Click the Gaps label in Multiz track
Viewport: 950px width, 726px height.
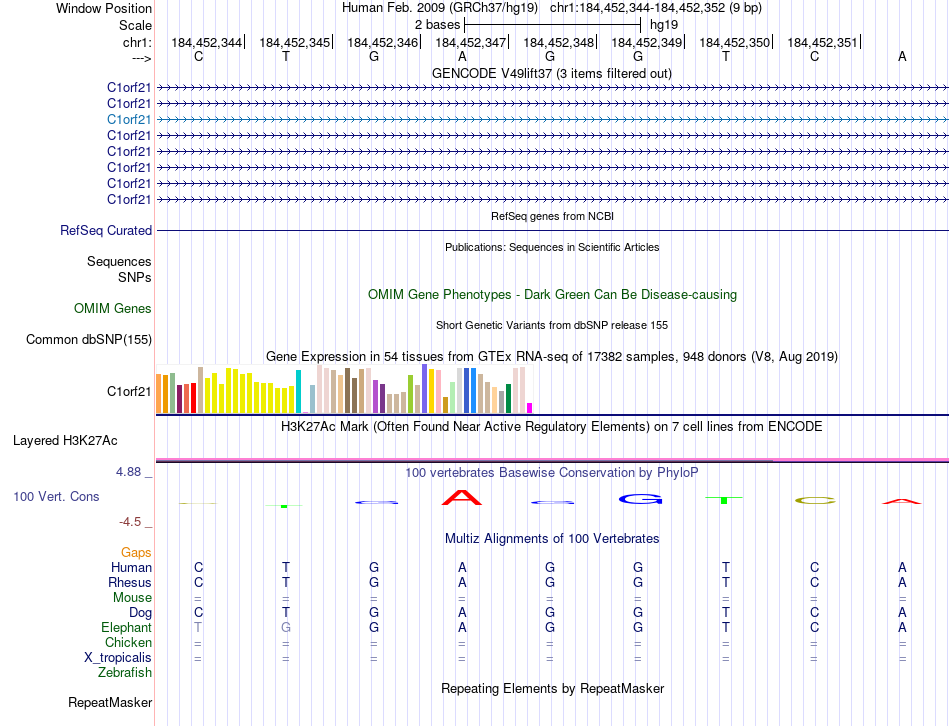(x=136, y=552)
